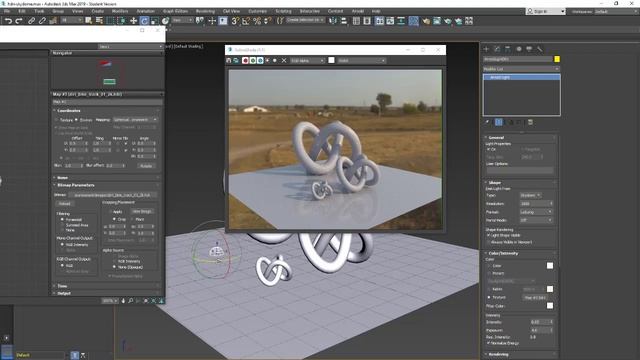The width and height of the screenshot is (640, 360).
Task: Click the Undo arrow in main toolbar
Action: (x=8, y=21)
